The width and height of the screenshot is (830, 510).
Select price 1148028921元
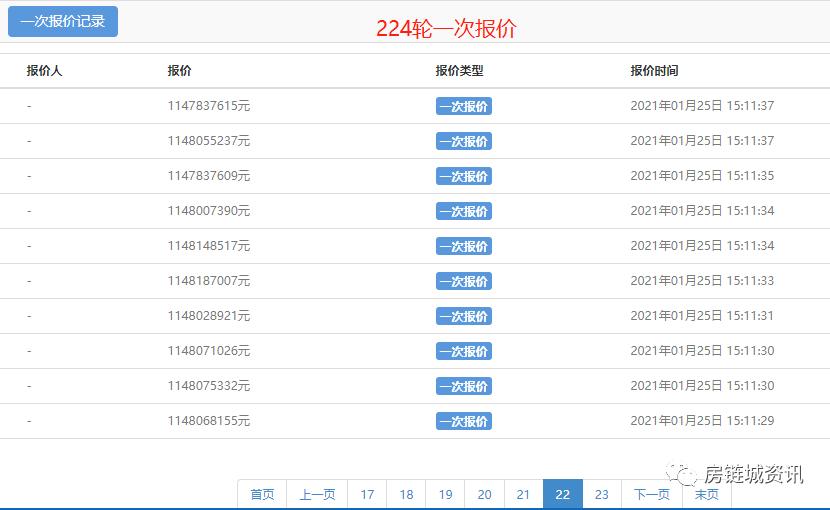click(x=209, y=316)
